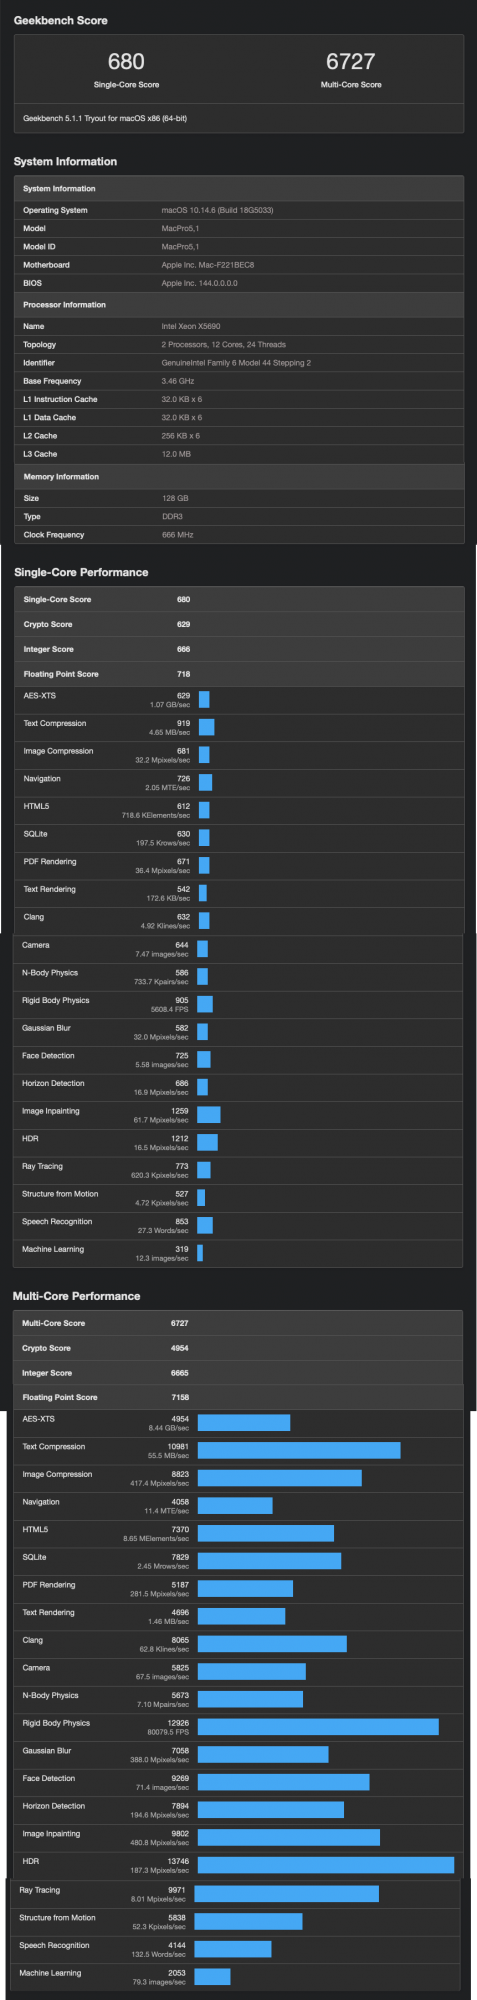Click the Multi-Core Performance heading

pos(76,1296)
